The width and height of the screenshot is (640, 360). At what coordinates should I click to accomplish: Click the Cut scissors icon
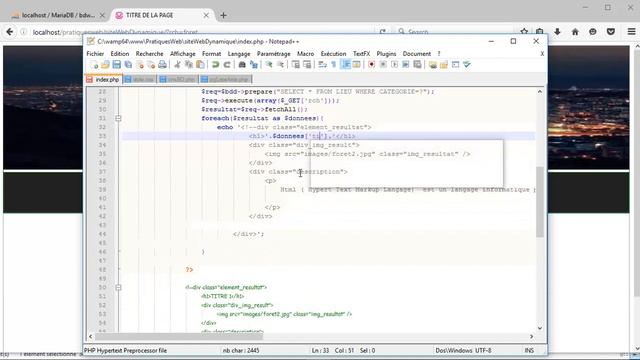[x=177, y=64]
